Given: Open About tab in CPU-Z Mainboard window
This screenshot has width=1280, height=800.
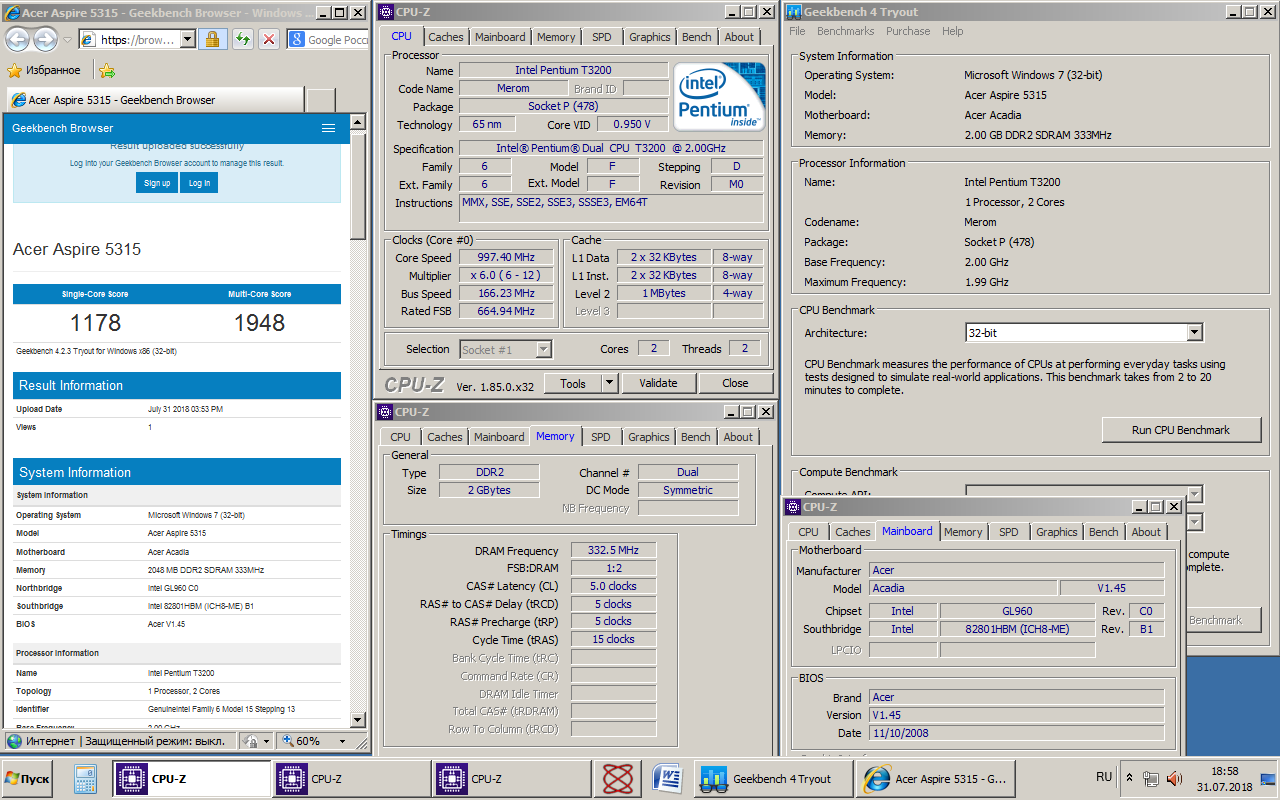Looking at the screenshot, I should click(1146, 532).
